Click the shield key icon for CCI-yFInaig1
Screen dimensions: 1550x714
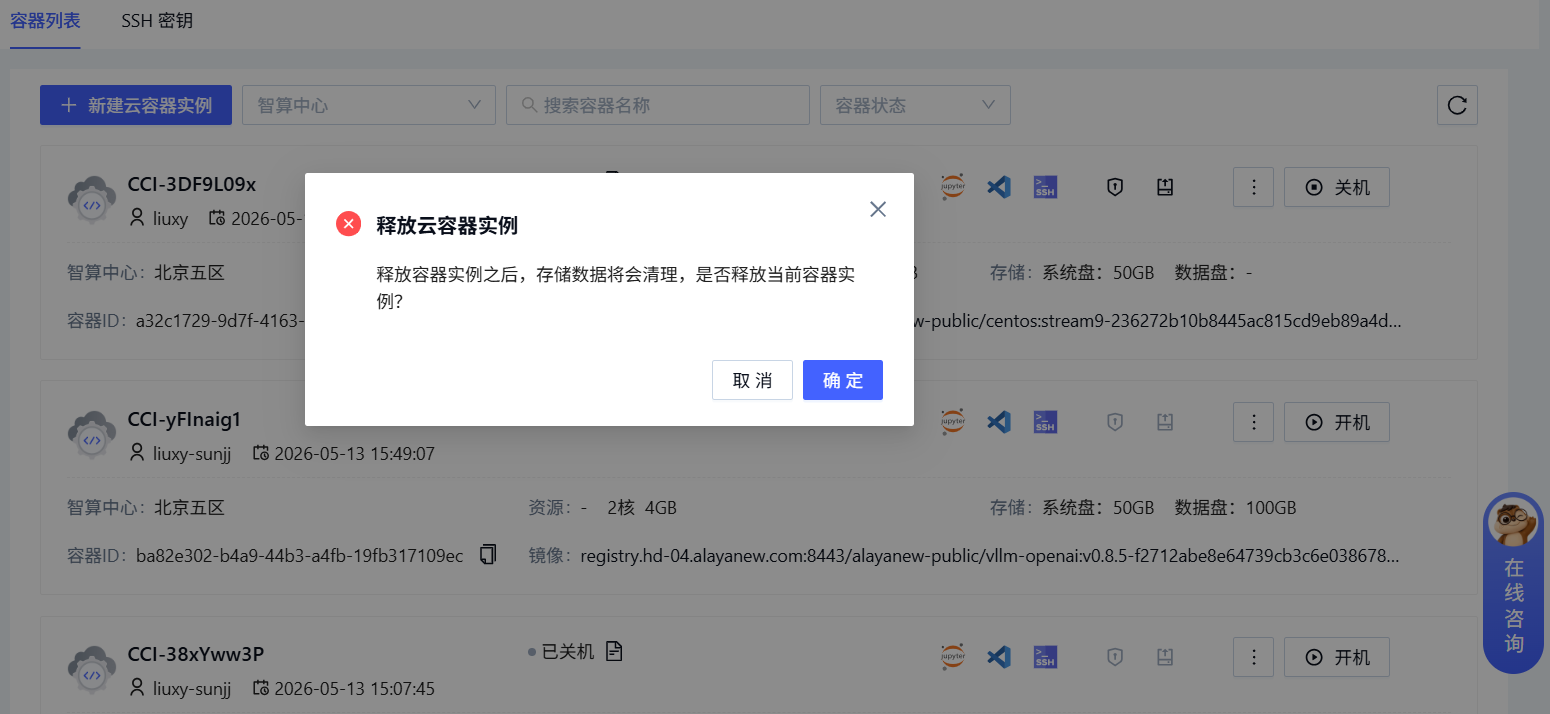pos(1115,422)
